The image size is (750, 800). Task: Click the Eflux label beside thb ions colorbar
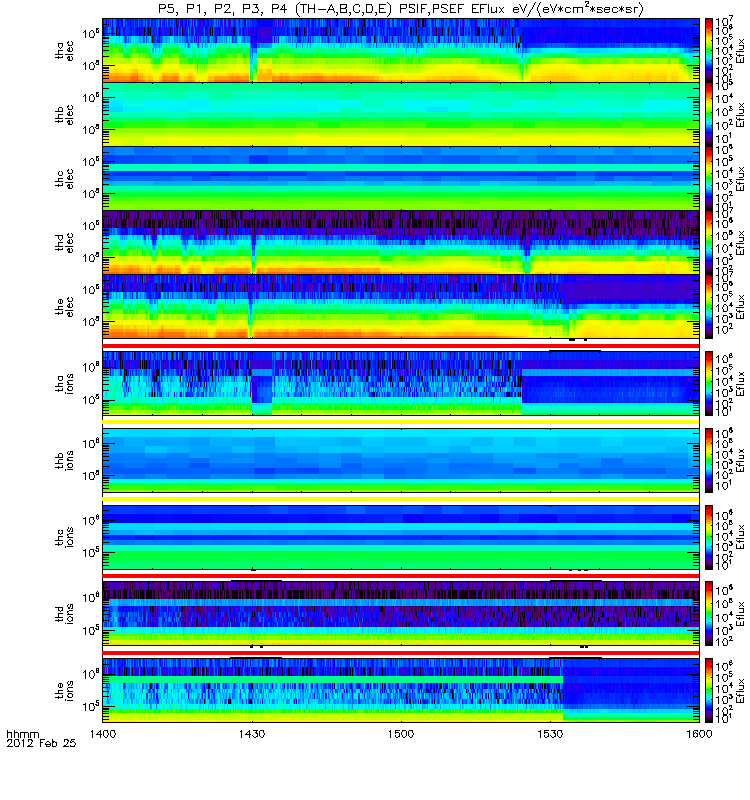click(740, 460)
